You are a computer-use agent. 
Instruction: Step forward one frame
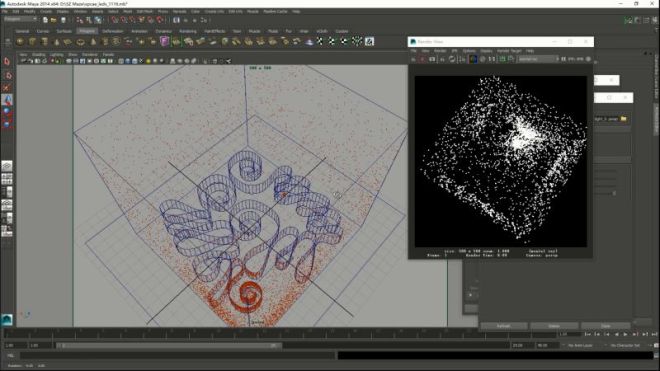(635, 334)
